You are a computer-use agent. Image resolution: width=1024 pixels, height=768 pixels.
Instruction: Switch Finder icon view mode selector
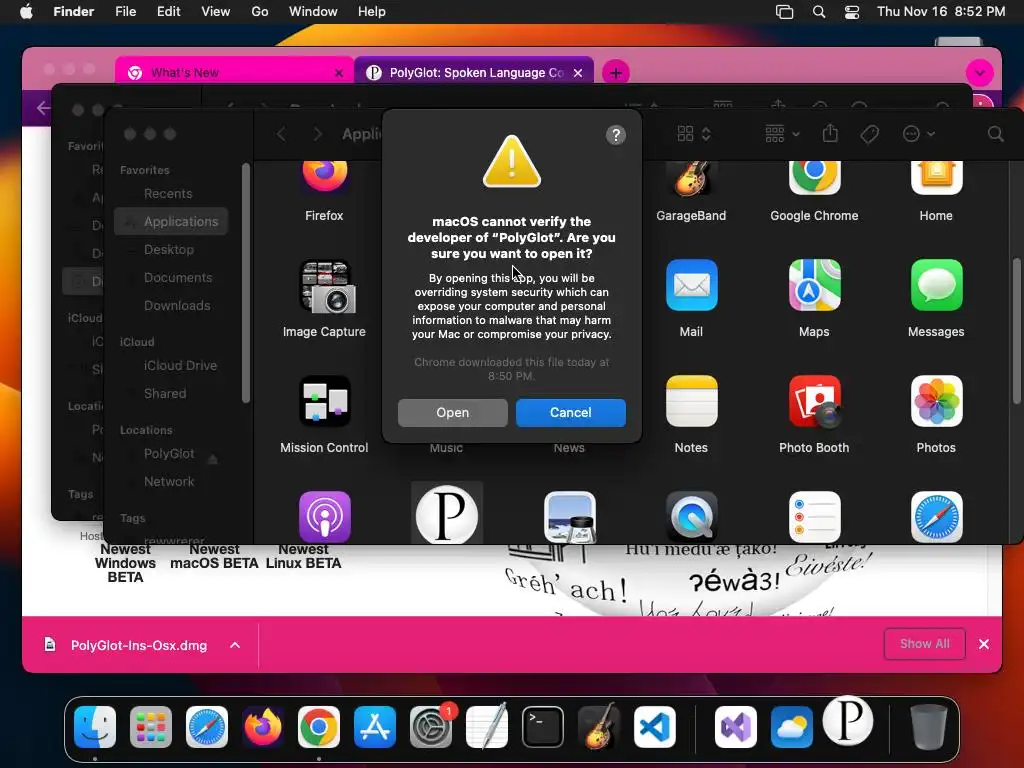tap(694, 134)
